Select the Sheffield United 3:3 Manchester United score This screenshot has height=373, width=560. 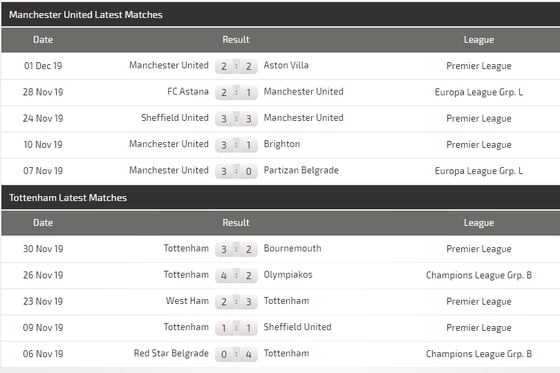(x=236, y=119)
